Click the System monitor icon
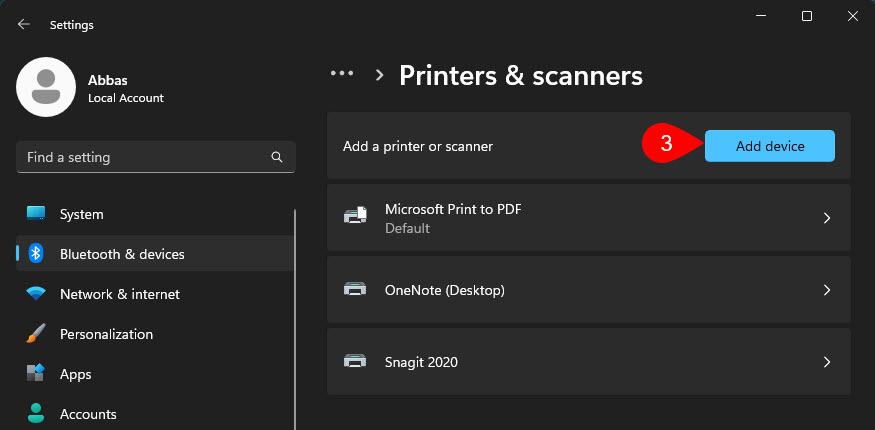Image resolution: width=875 pixels, height=430 pixels. point(36,214)
